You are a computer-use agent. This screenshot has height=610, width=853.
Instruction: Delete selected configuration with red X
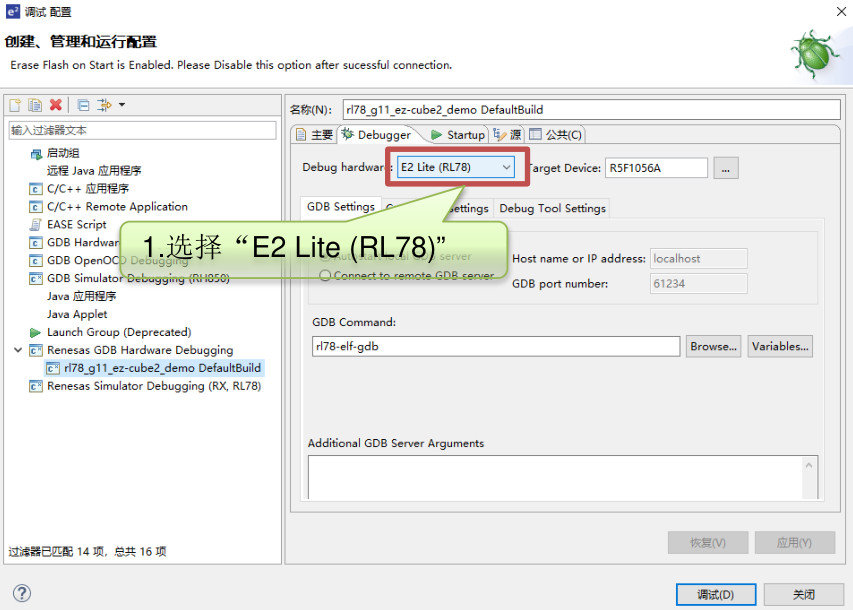point(55,104)
